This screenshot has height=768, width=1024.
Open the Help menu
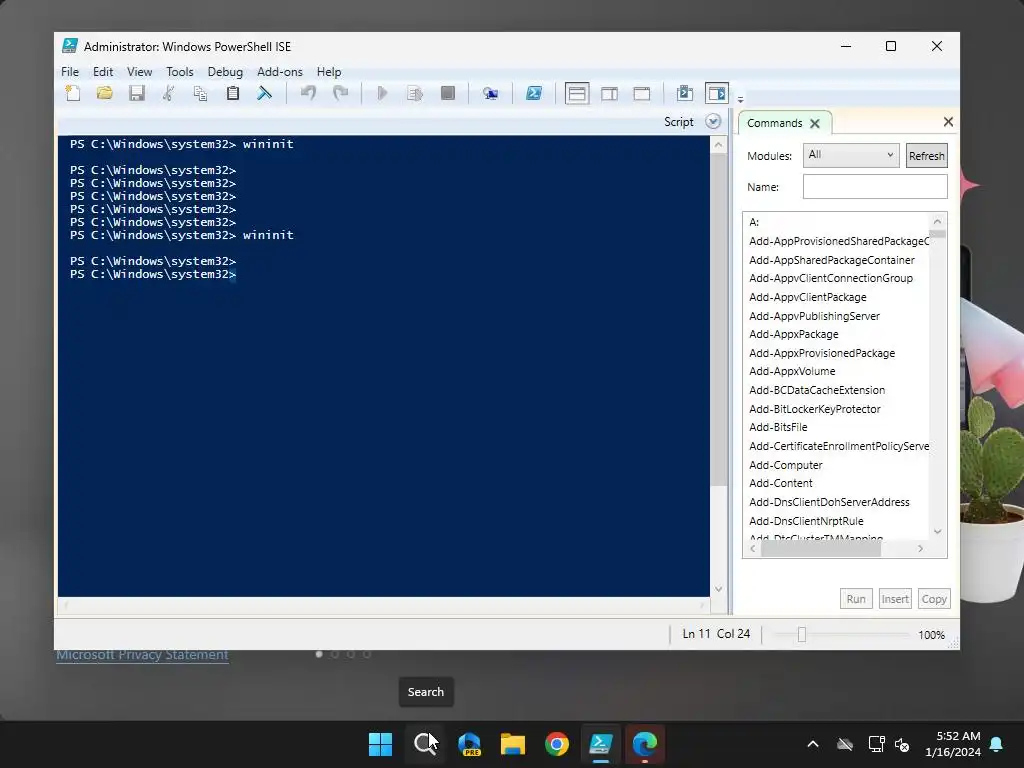(x=329, y=72)
